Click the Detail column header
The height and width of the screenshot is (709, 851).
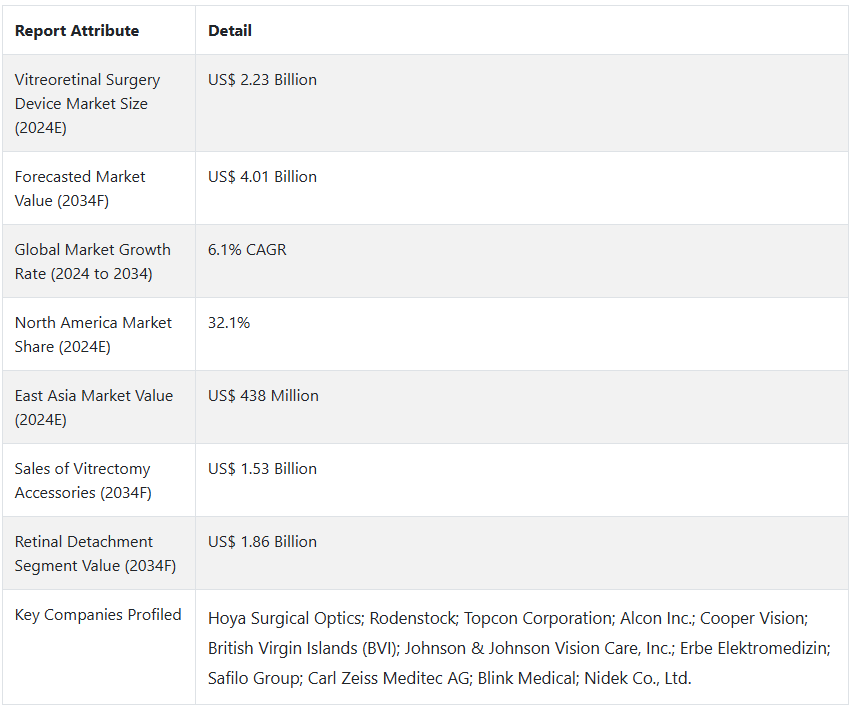click(230, 31)
